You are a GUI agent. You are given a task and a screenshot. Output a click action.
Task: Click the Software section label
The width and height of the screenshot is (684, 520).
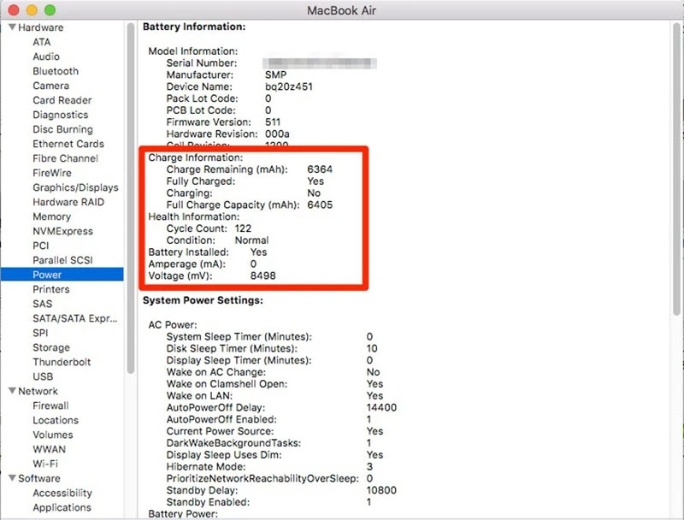click(x=39, y=478)
